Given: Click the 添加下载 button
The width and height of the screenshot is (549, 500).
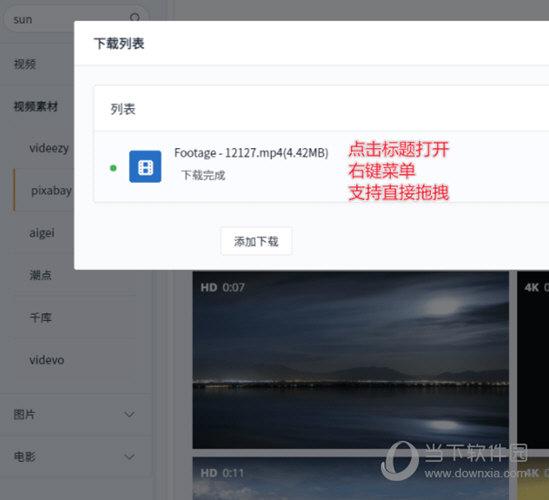Looking at the screenshot, I should 256,241.
